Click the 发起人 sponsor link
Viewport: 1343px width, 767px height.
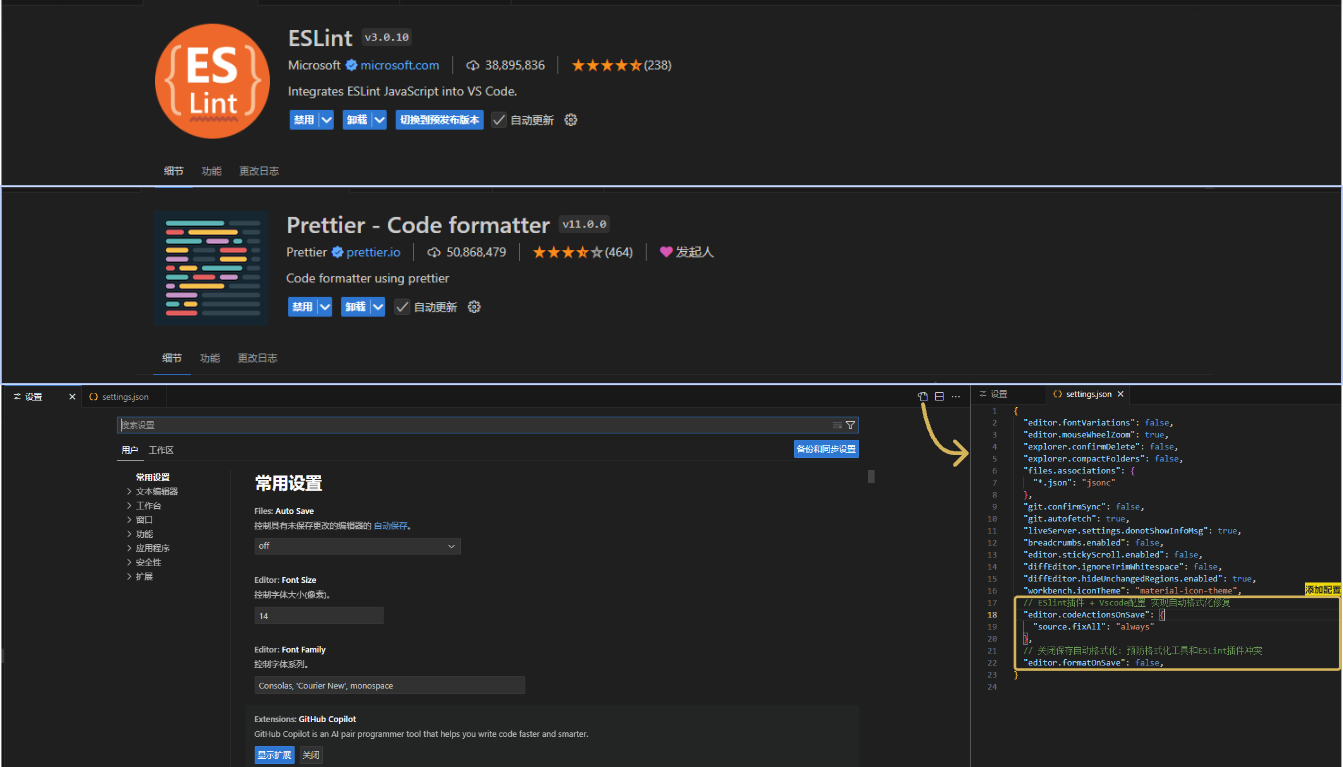pos(695,252)
